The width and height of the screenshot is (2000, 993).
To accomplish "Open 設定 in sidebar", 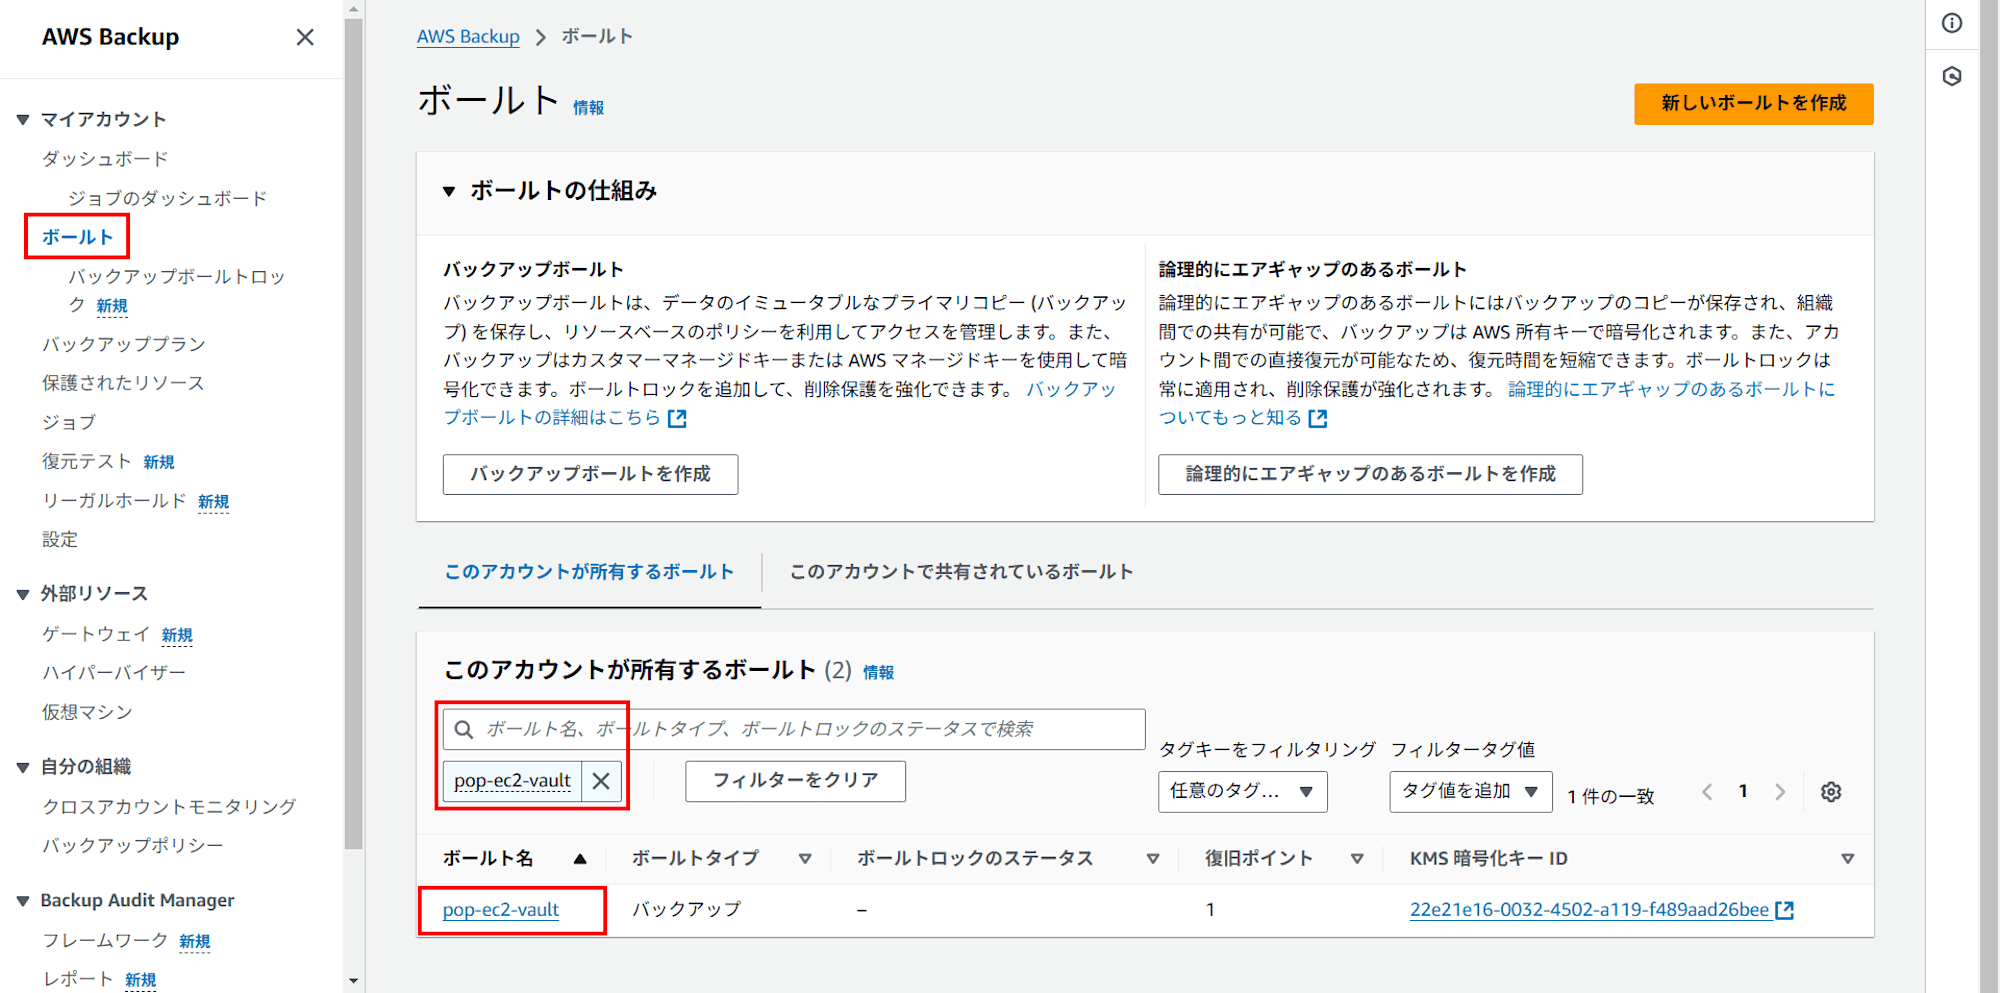I will (x=59, y=539).
